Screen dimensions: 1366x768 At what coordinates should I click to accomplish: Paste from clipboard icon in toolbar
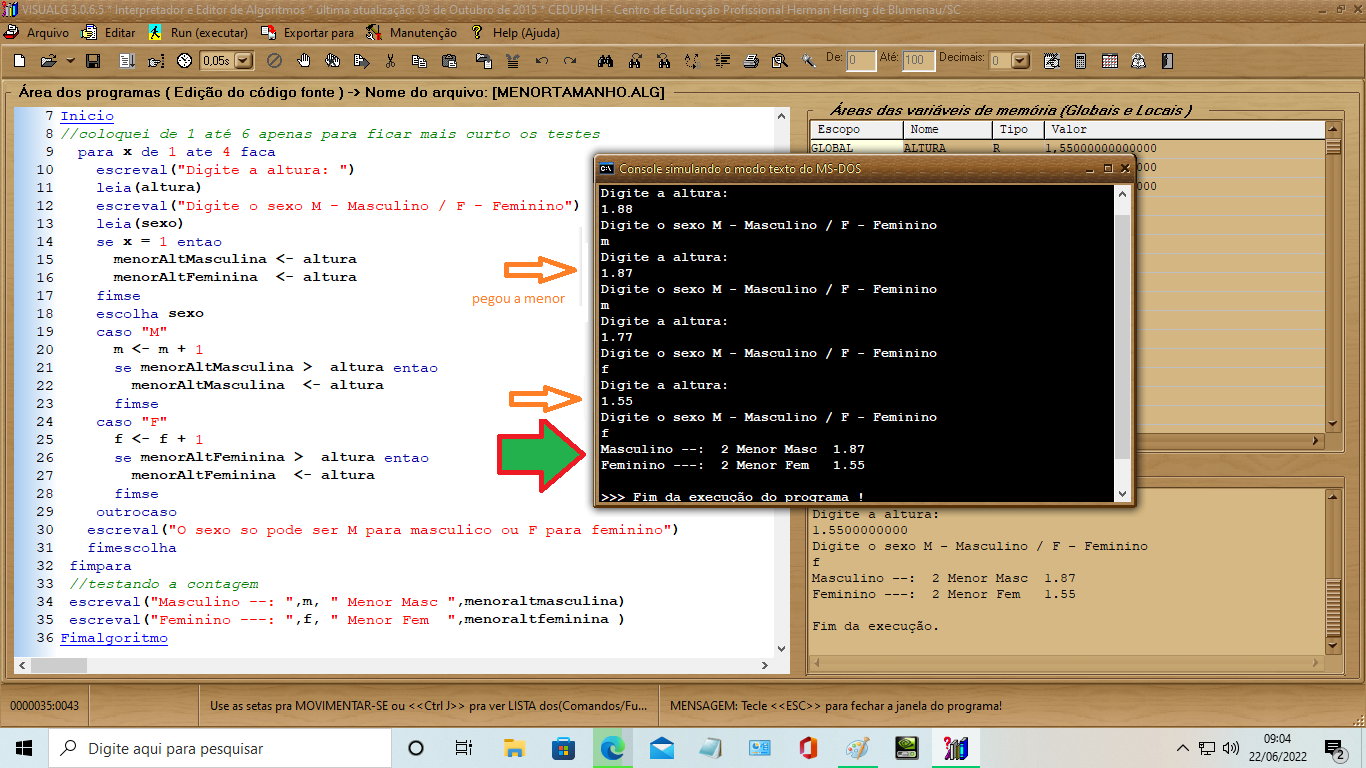449,61
